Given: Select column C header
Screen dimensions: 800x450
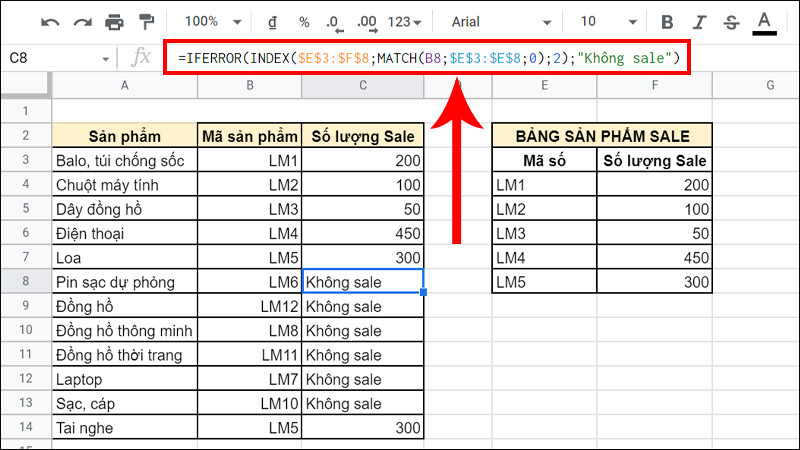Looking at the screenshot, I should 363,85.
